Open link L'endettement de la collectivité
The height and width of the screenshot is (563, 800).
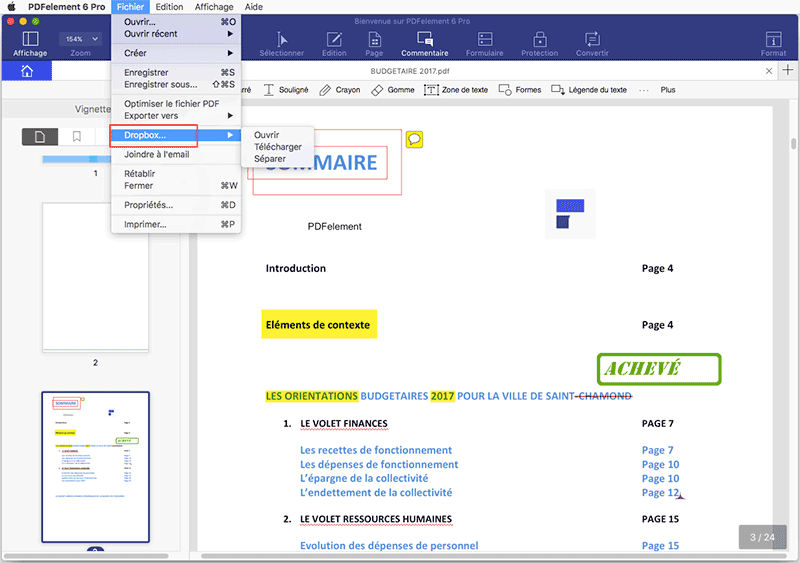376,493
